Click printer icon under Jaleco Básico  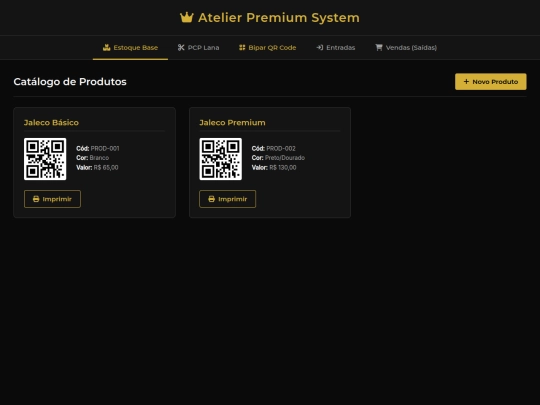click(36, 199)
